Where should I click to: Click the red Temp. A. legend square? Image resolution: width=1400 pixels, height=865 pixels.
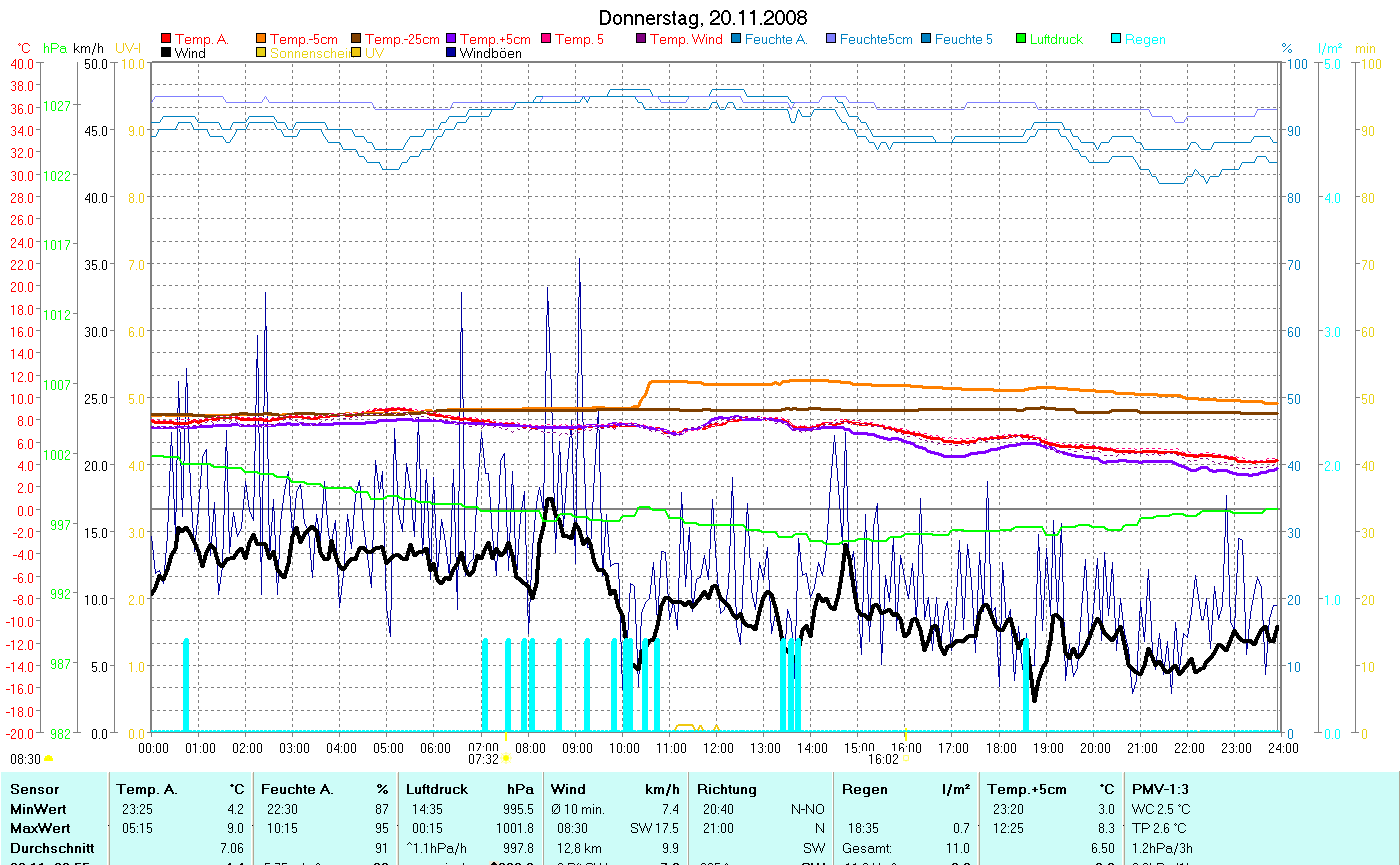(166, 40)
